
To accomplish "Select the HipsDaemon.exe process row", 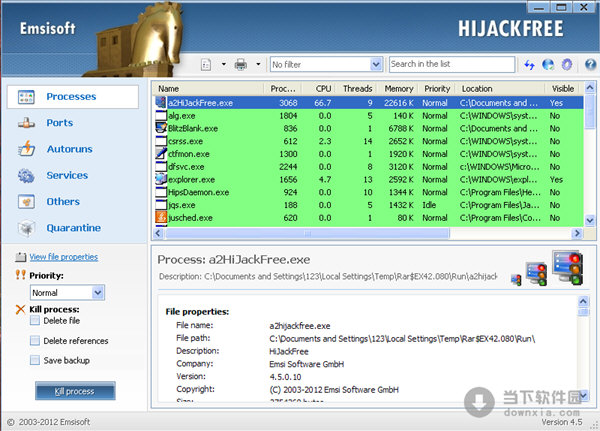I will click(x=369, y=192).
